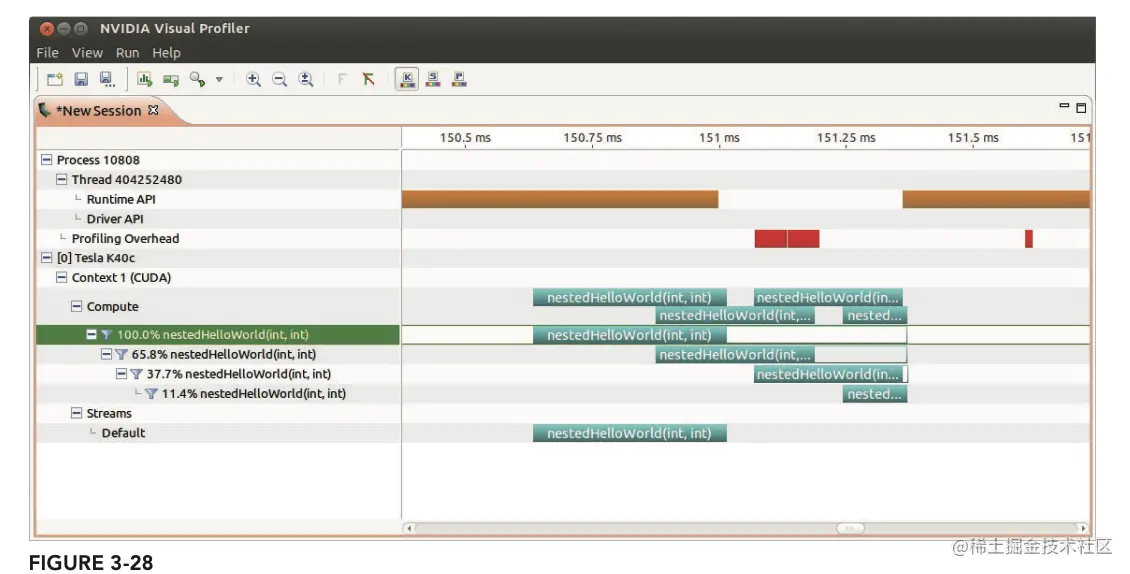Open the Run menu
The height and width of the screenshot is (574, 1130).
point(128,53)
